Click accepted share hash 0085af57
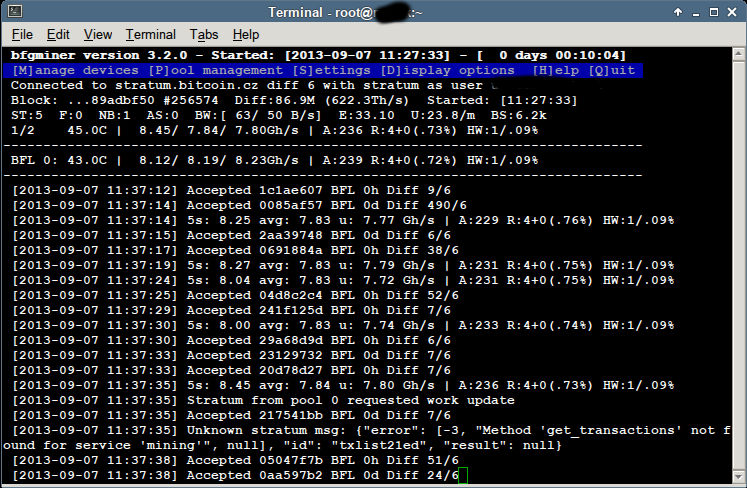The image size is (747, 488). 291,205
